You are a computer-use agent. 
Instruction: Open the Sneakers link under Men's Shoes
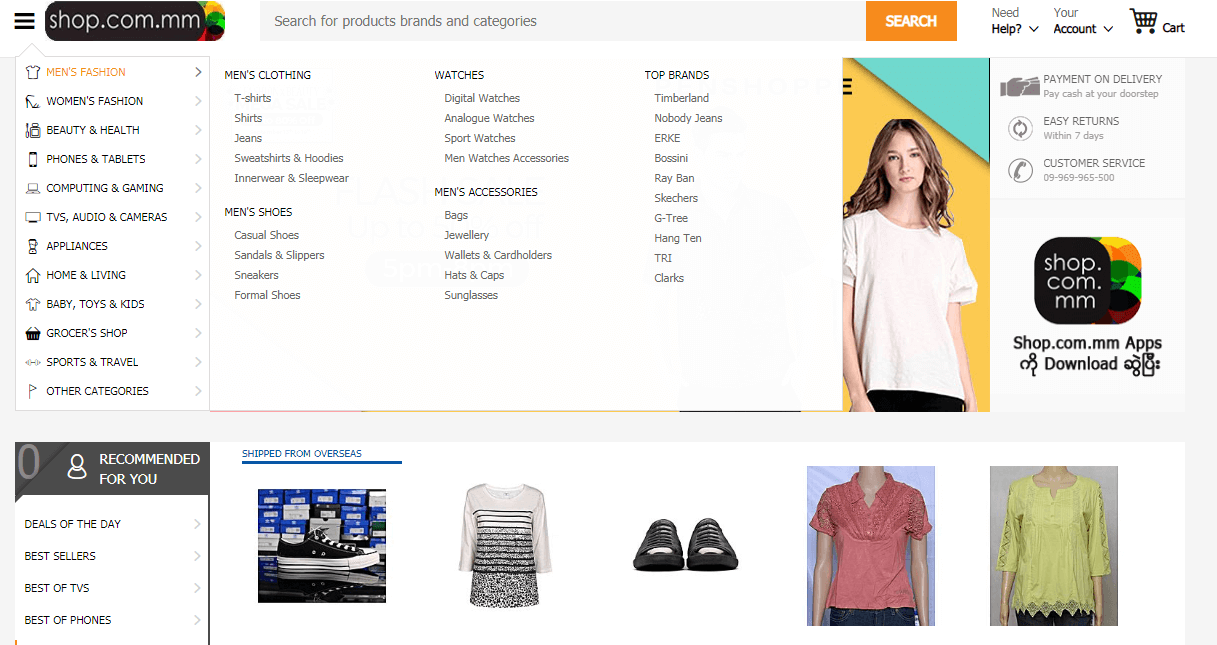click(256, 275)
